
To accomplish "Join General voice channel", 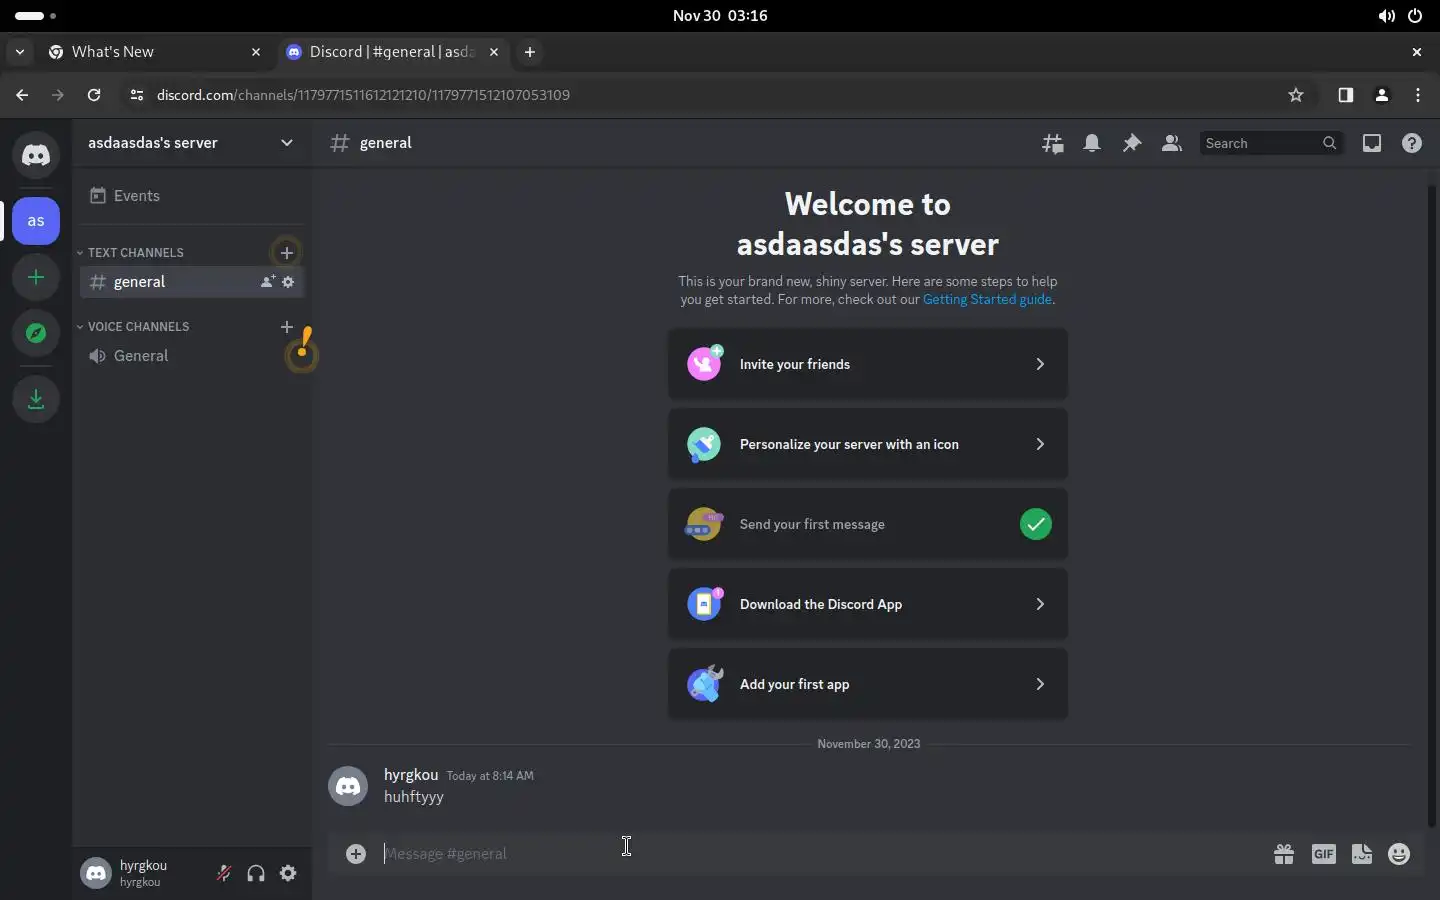I will coord(190,356).
